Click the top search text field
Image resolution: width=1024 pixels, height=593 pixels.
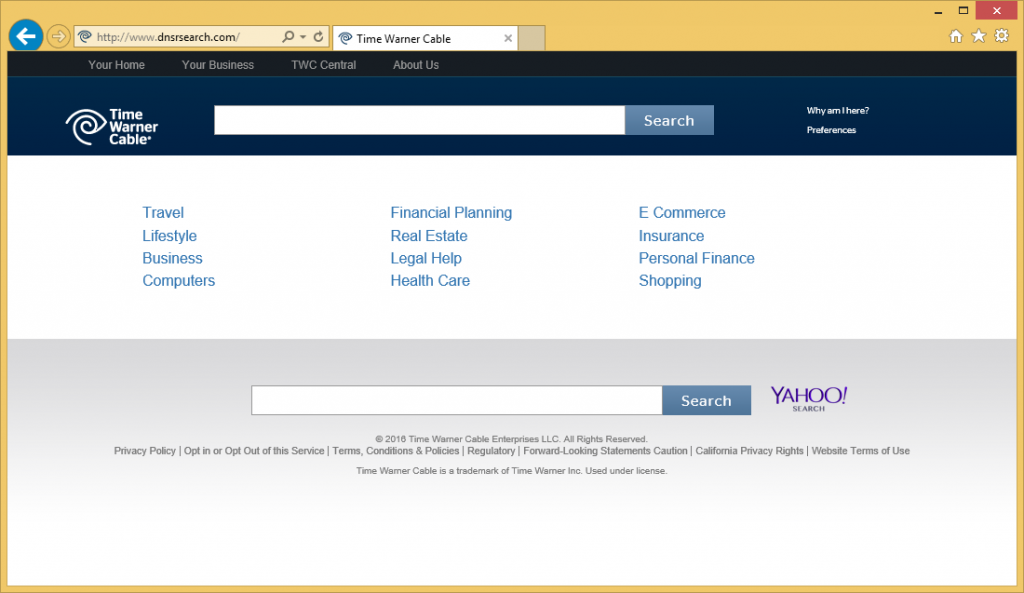coord(419,120)
